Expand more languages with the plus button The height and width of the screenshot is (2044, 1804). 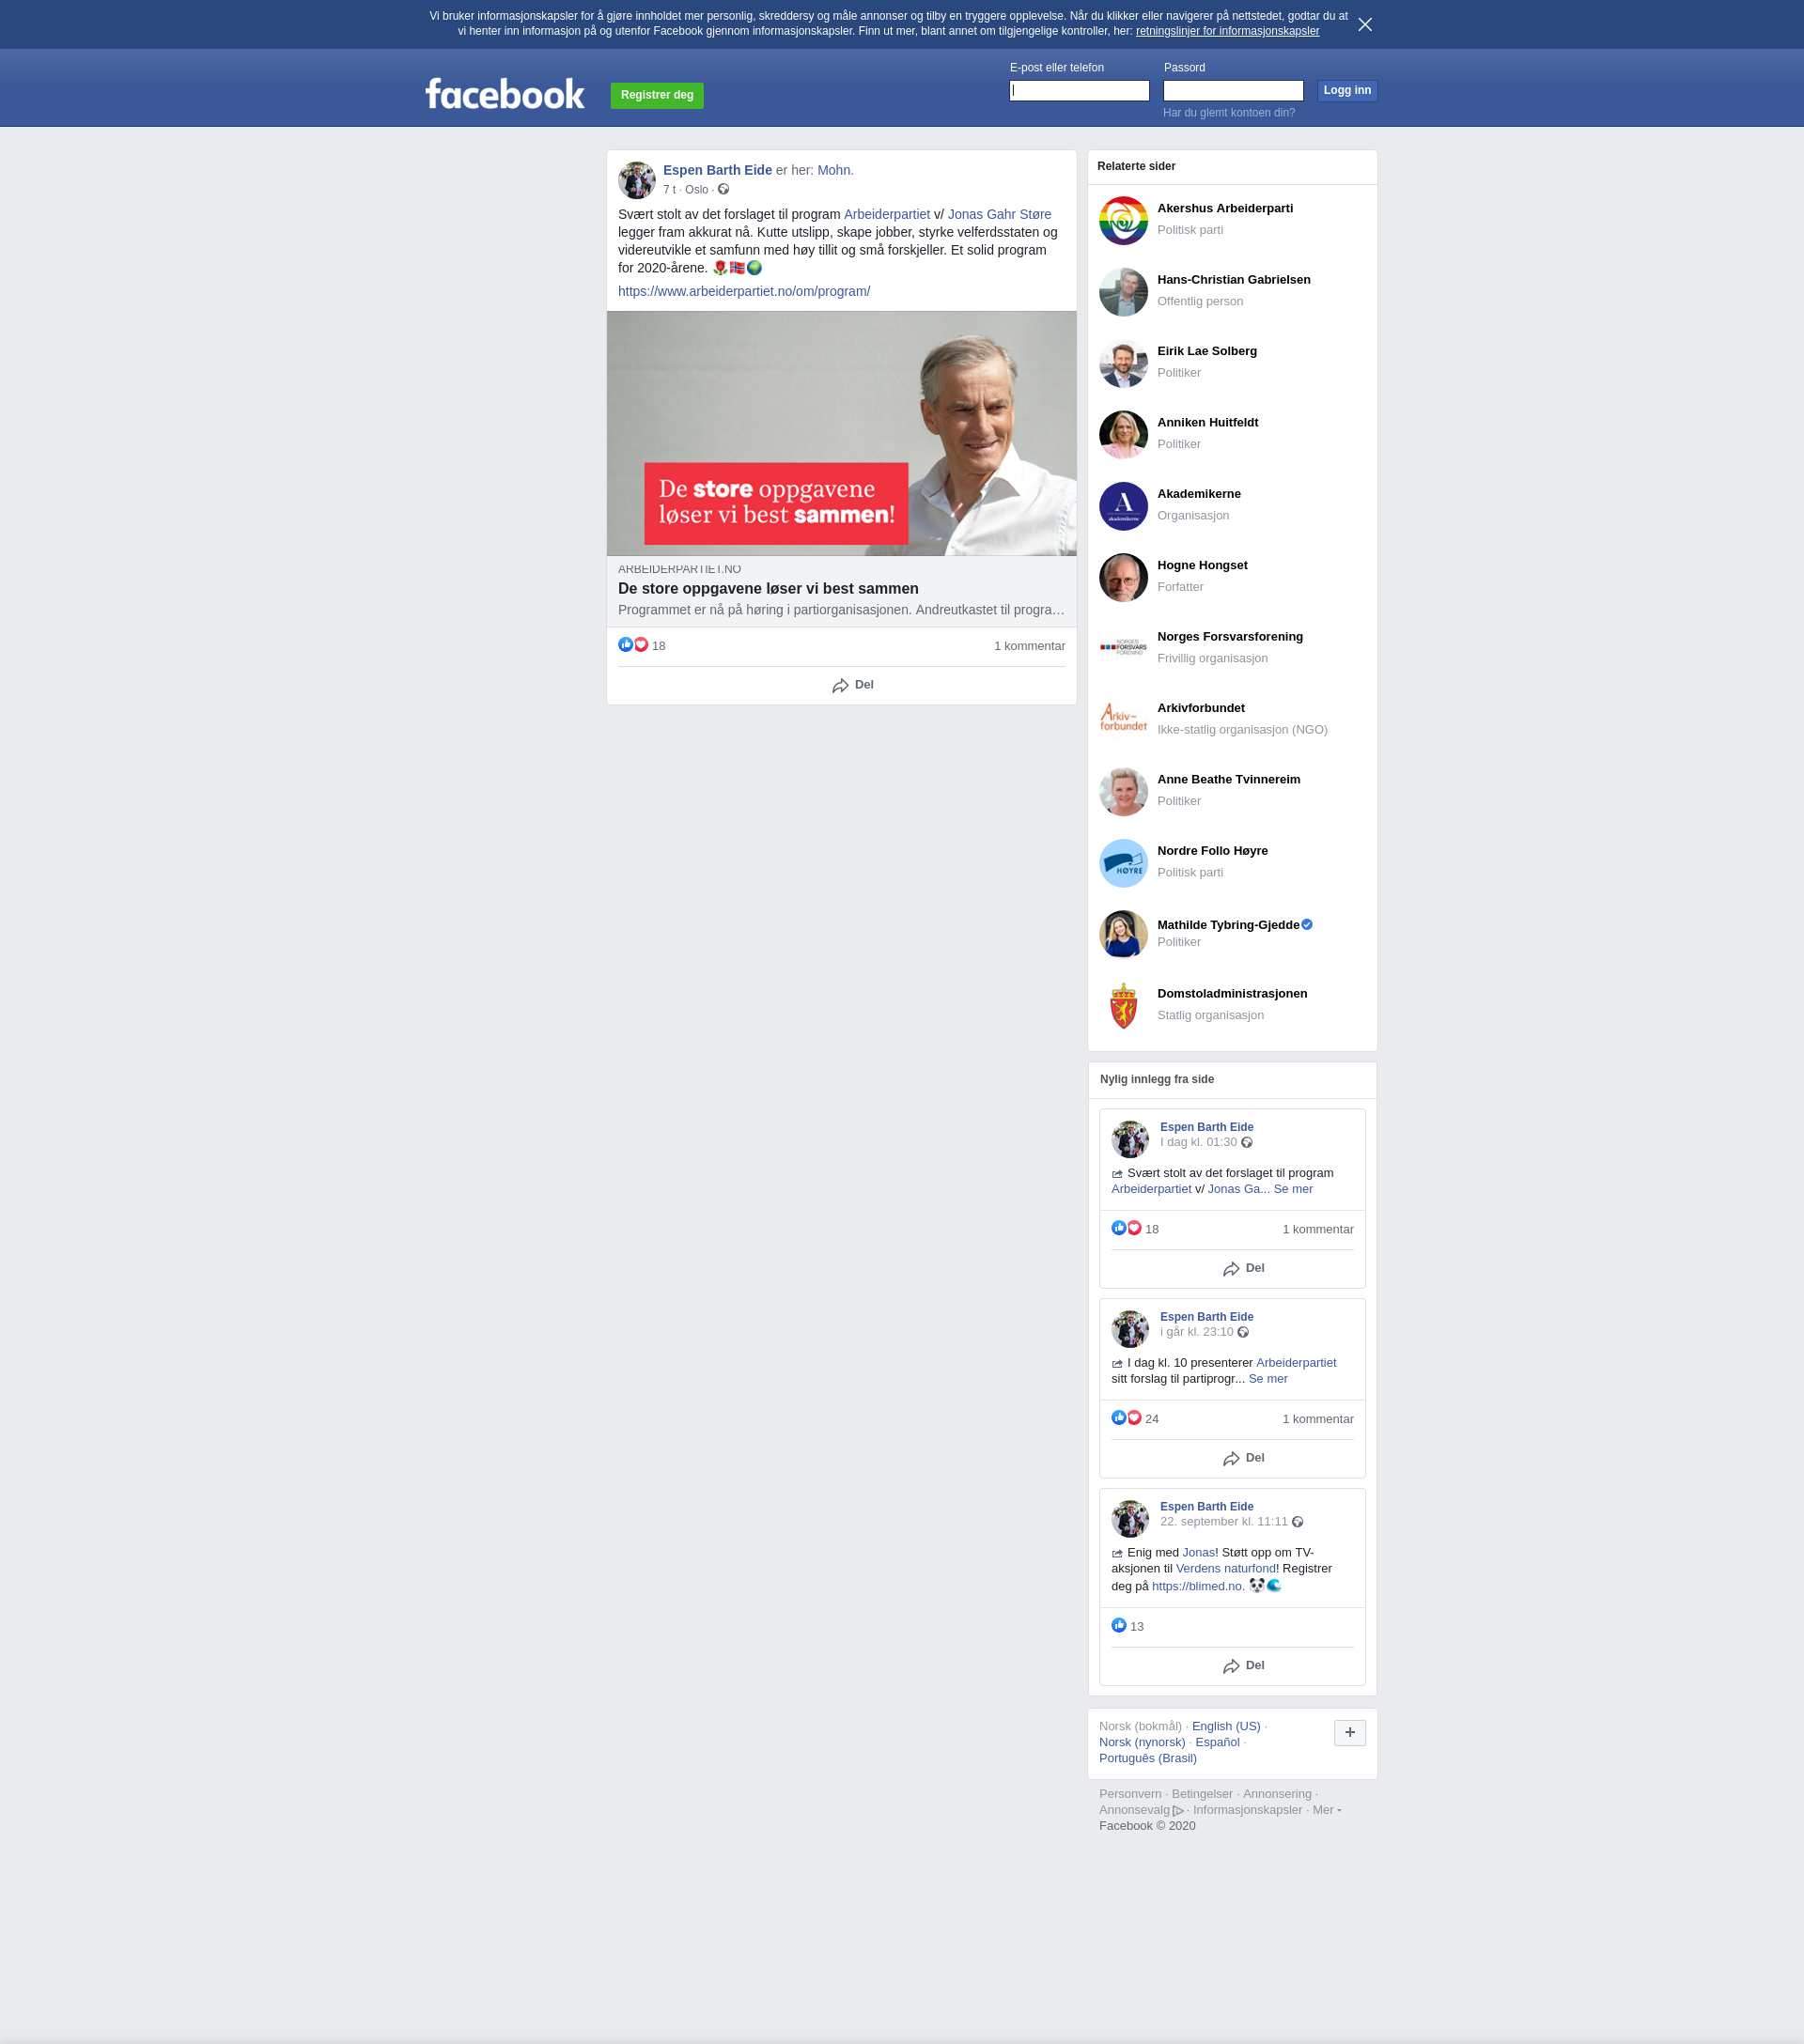(x=1349, y=1733)
